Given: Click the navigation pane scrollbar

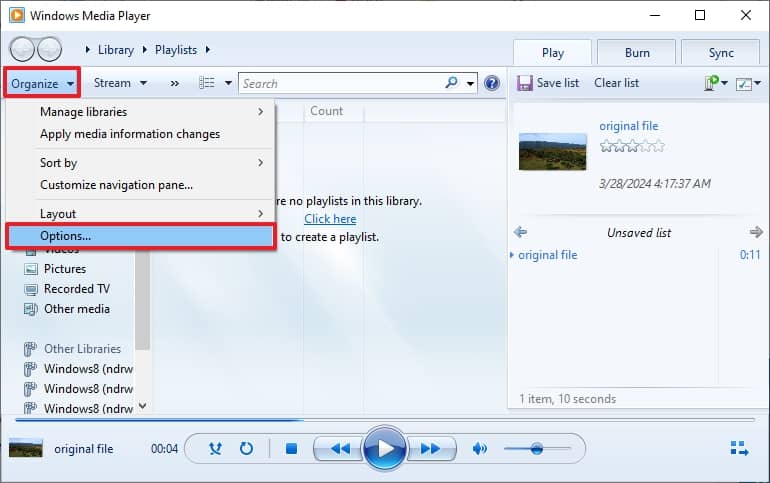Looking at the screenshot, I should tap(142, 299).
